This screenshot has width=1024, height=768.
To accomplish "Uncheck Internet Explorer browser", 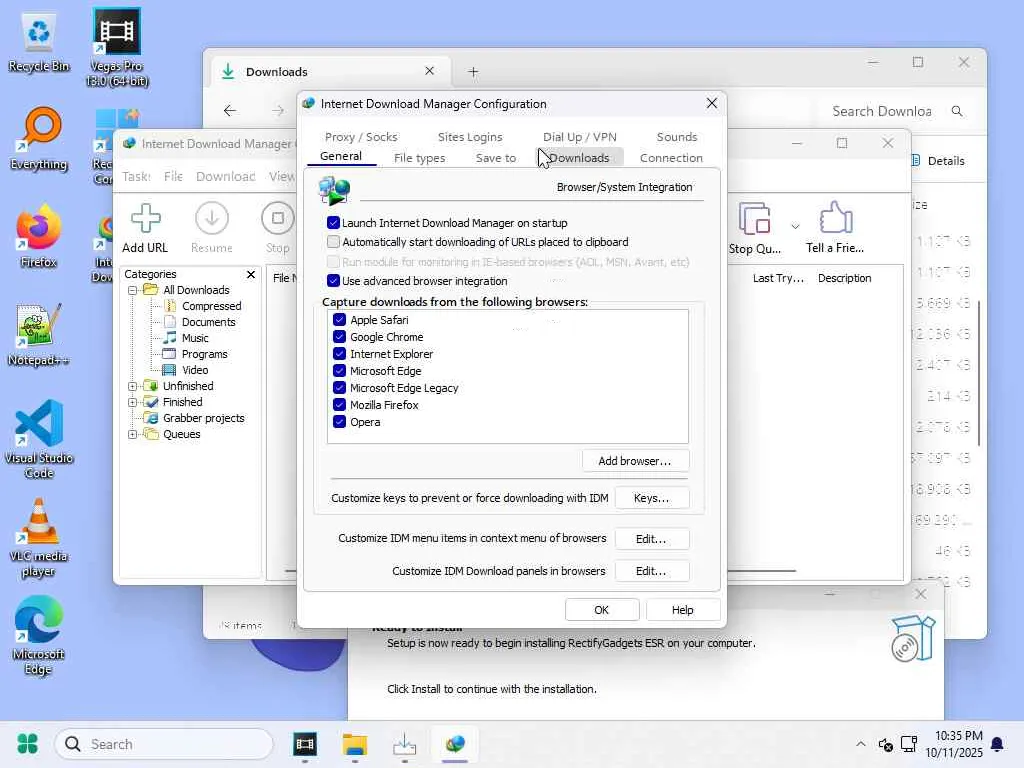I will [x=340, y=353].
